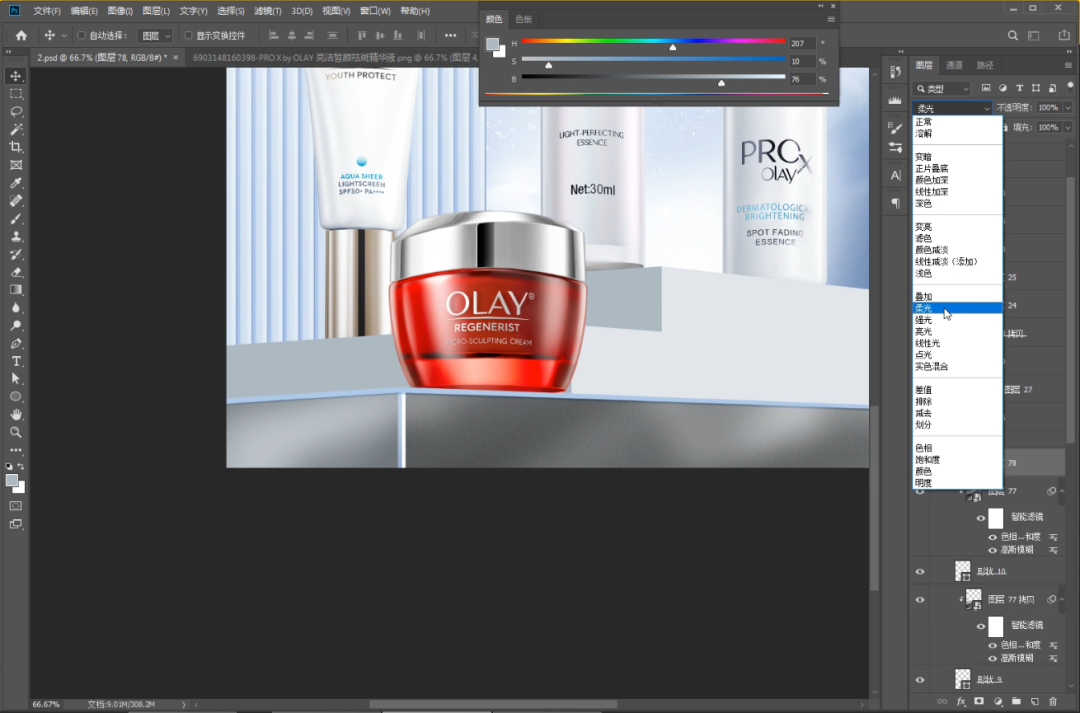Select the Gradient tool
The image size is (1080, 713).
16,290
